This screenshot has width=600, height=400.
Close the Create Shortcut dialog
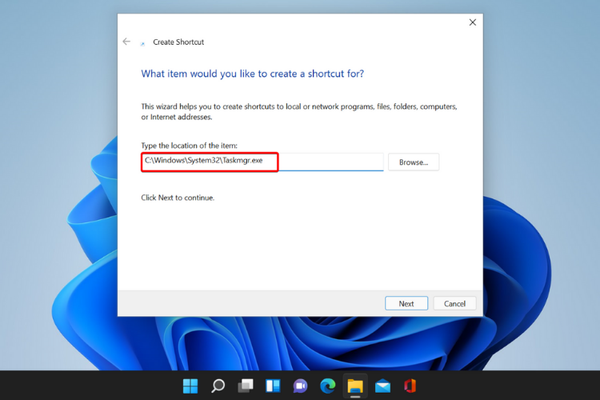[x=472, y=22]
